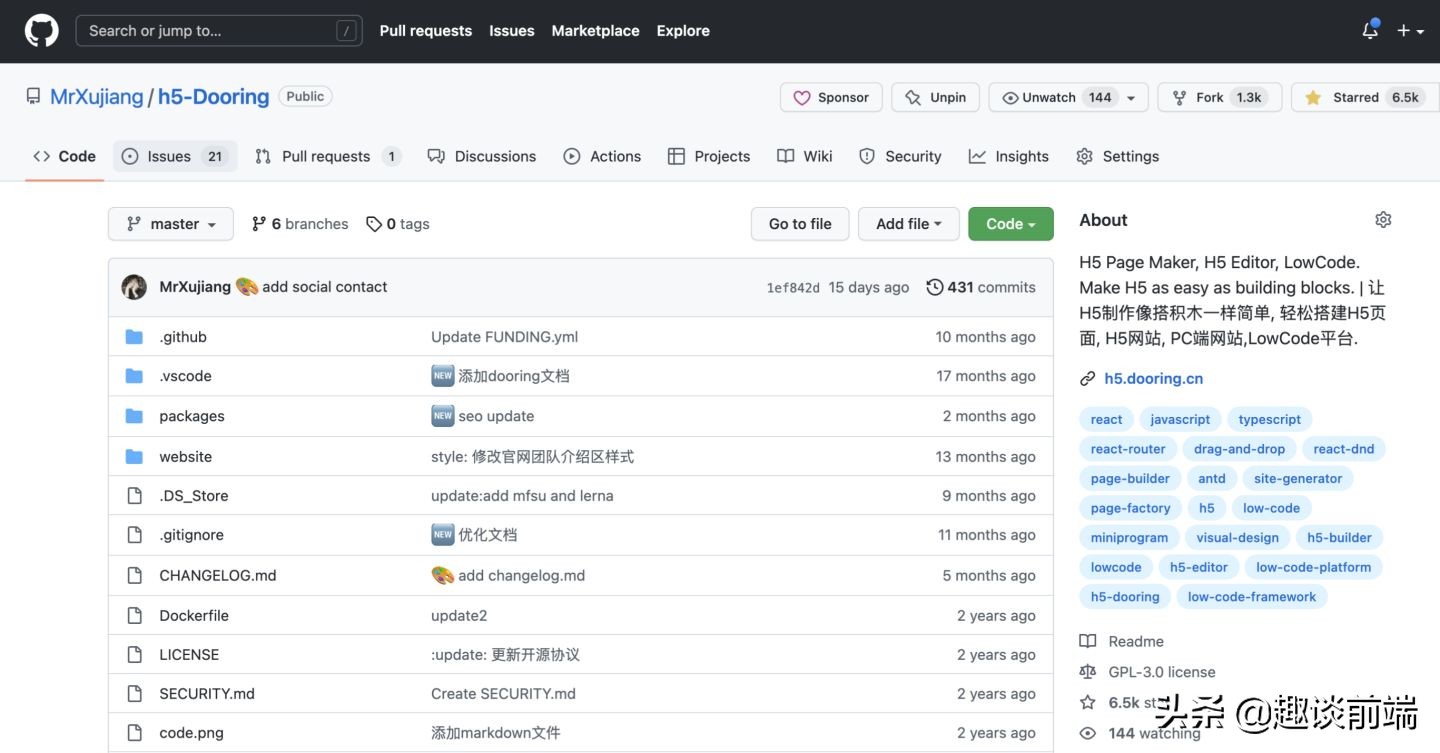Image resolution: width=1440 pixels, height=753 pixels.
Task: Select the h5-editor topic tag
Action: point(1198,567)
